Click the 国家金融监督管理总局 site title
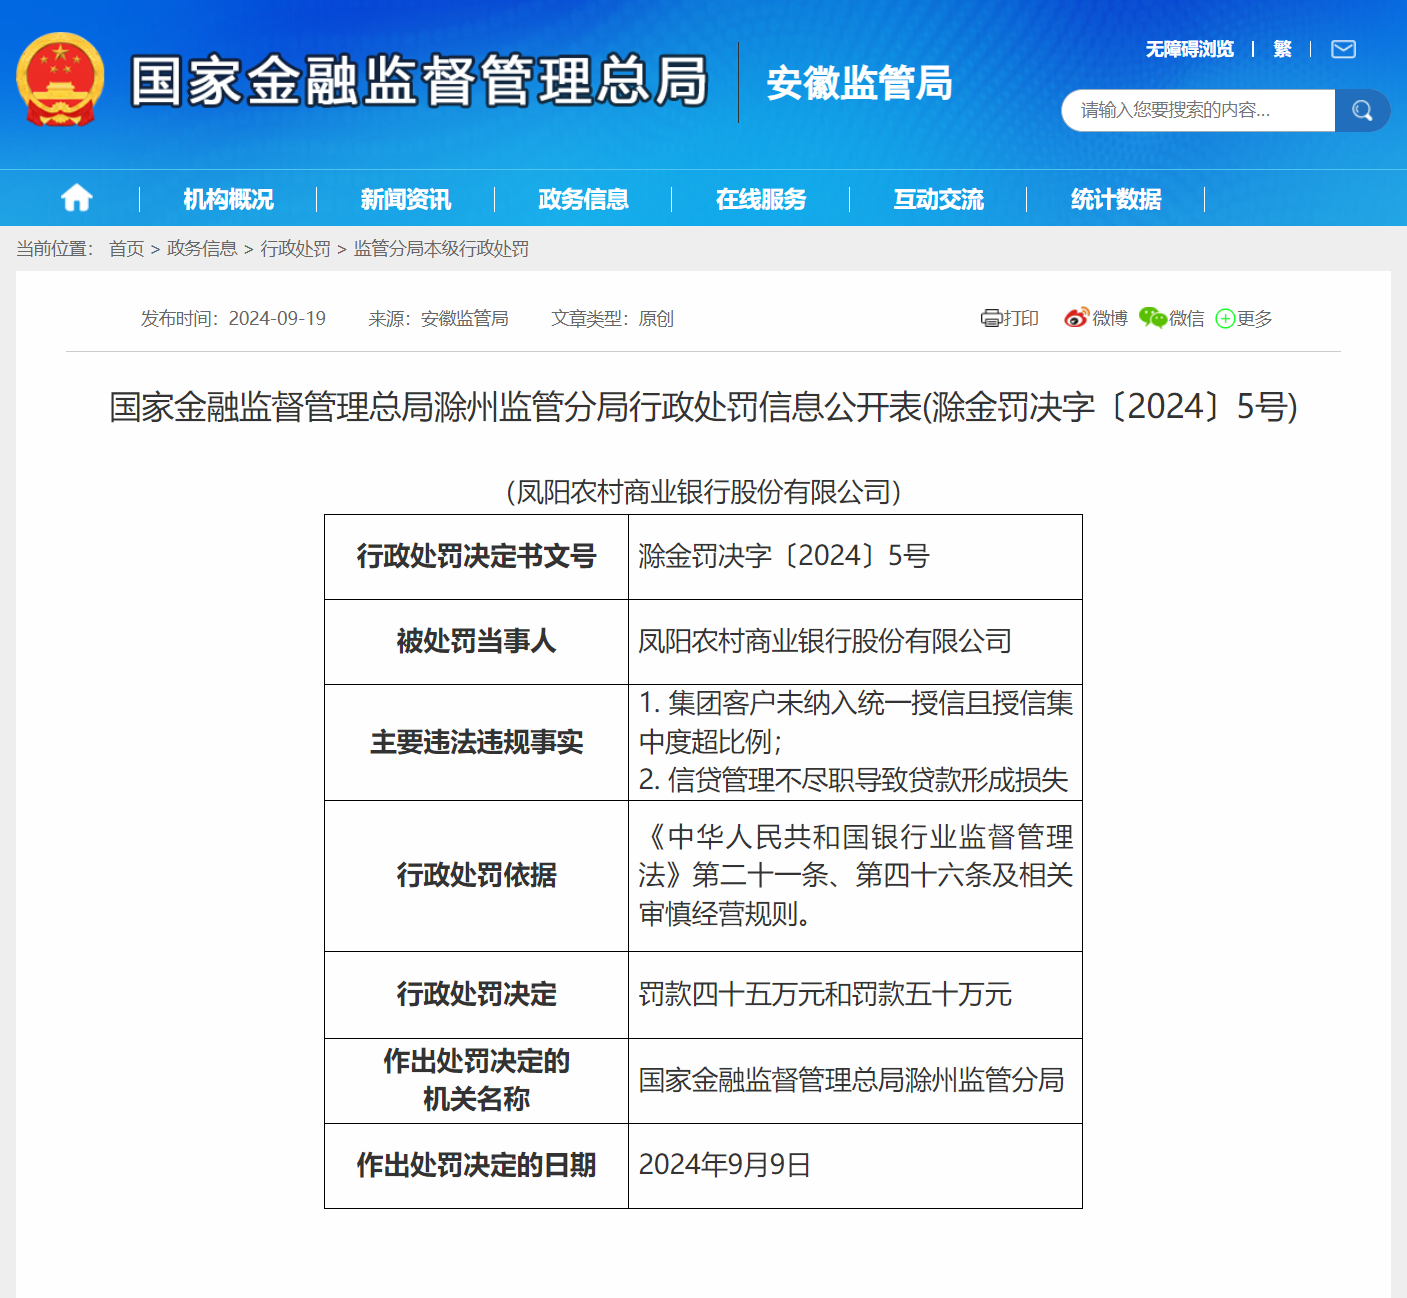This screenshot has height=1298, width=1407. point(419,81)
